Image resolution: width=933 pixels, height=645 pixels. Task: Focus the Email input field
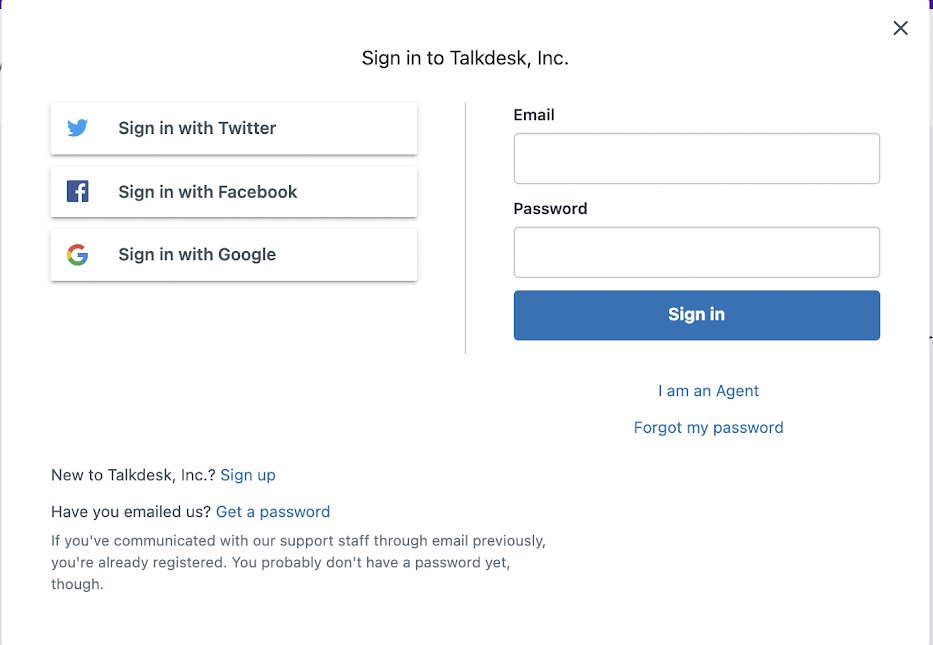[x=697, y=158]
